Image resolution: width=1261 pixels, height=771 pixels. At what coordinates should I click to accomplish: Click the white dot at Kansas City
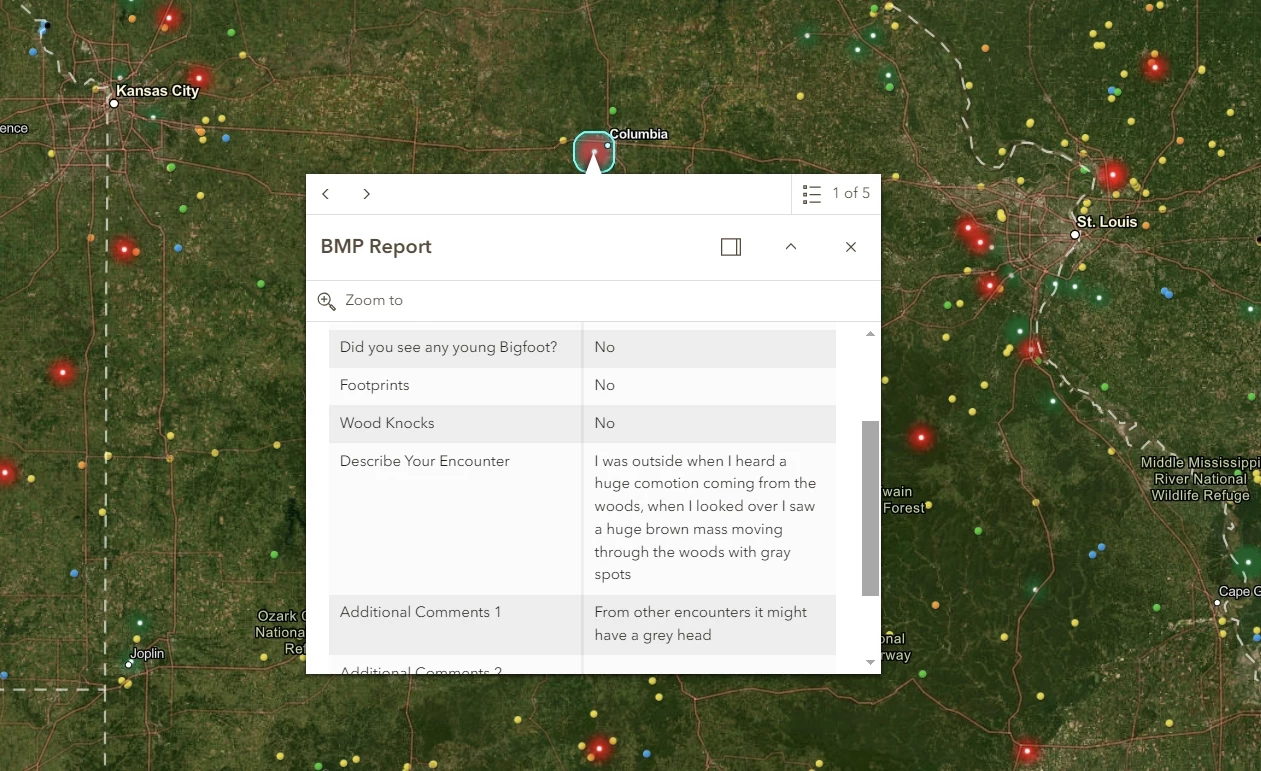tap(114, 103)
